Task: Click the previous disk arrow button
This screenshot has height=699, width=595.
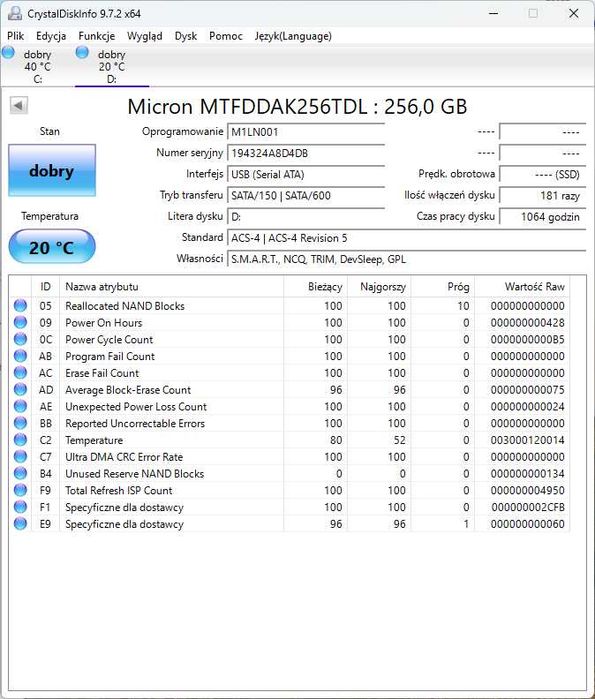Action: coord(19,106)
